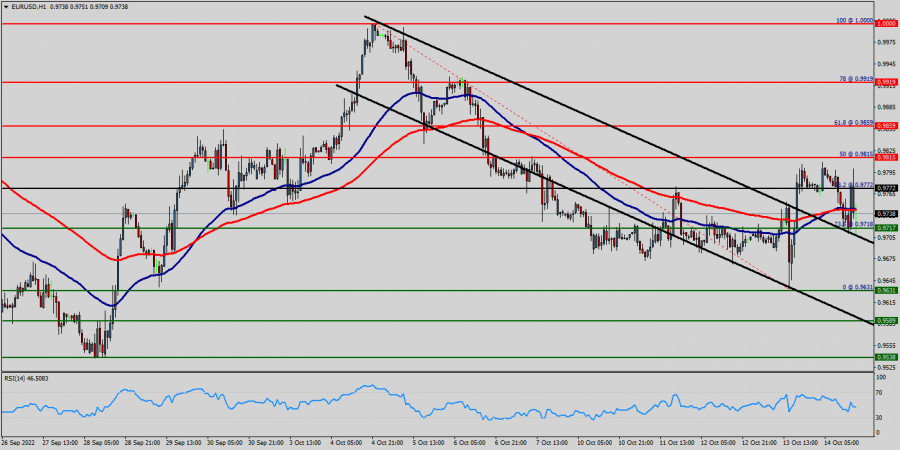Click the current price tag 0.9738
The height and width of the screenshot is (450, 900).
(x=886, y=213)
